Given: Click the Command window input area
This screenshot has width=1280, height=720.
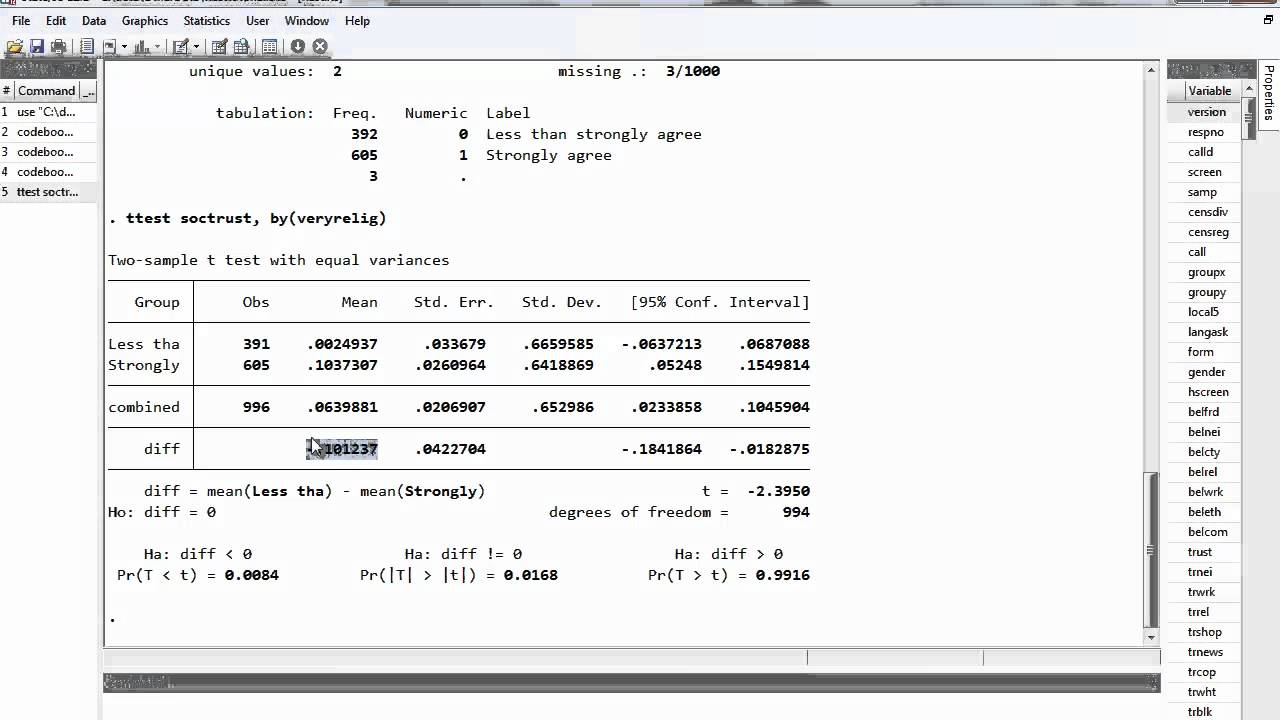Looking at the screenshot, I should click(x=630, y=704).
